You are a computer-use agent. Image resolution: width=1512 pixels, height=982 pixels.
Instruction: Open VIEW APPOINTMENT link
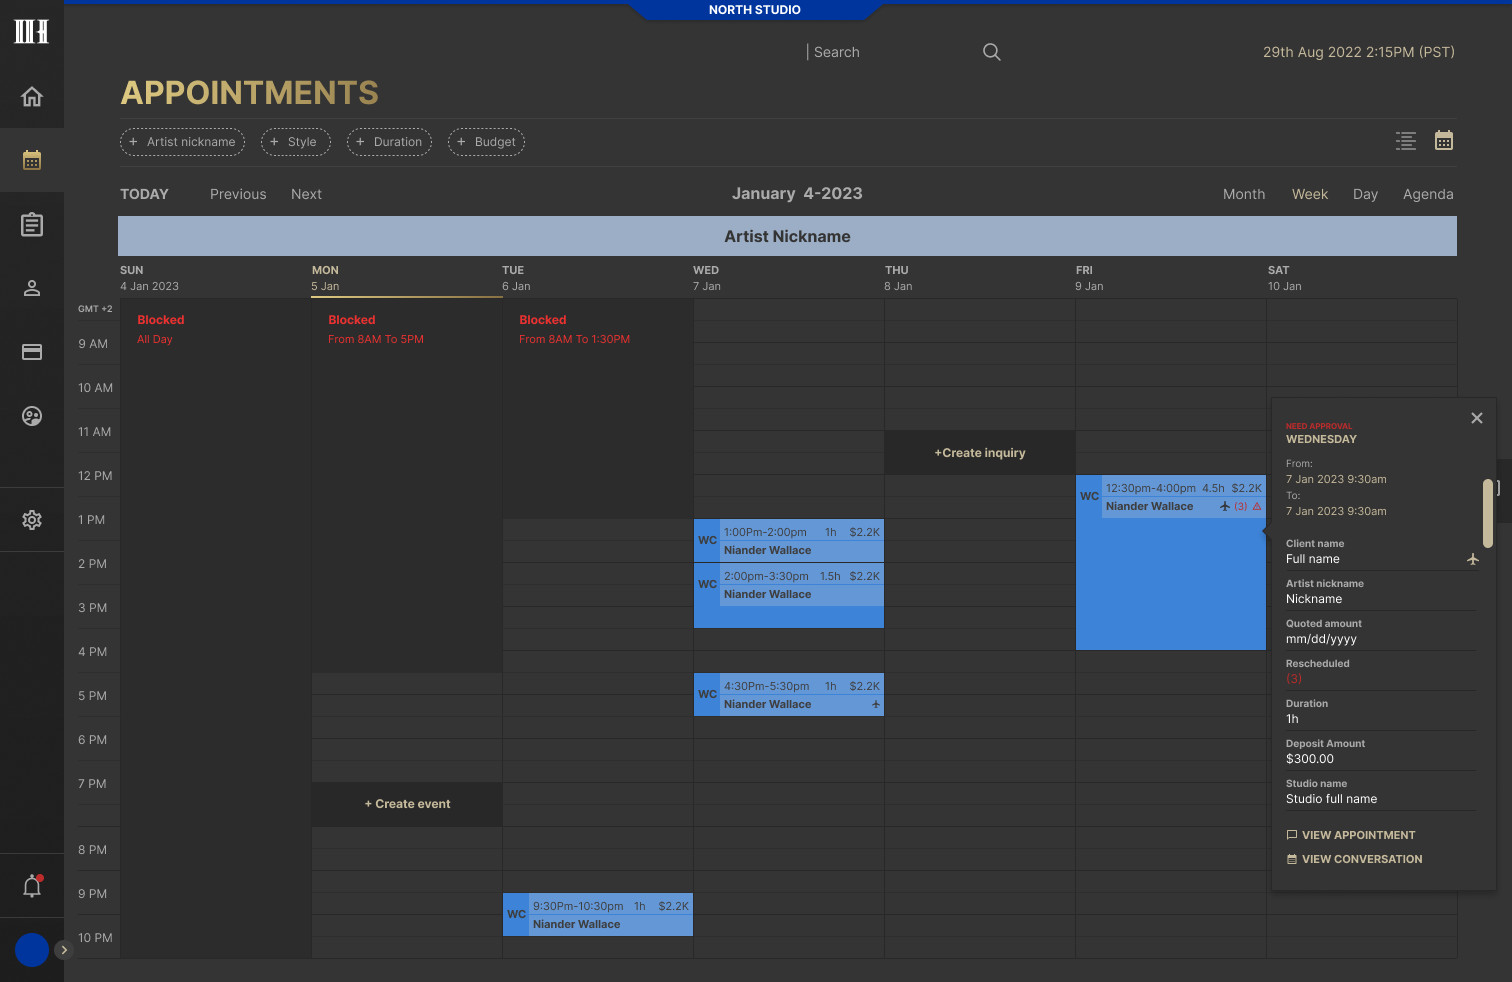(1351, 835)
